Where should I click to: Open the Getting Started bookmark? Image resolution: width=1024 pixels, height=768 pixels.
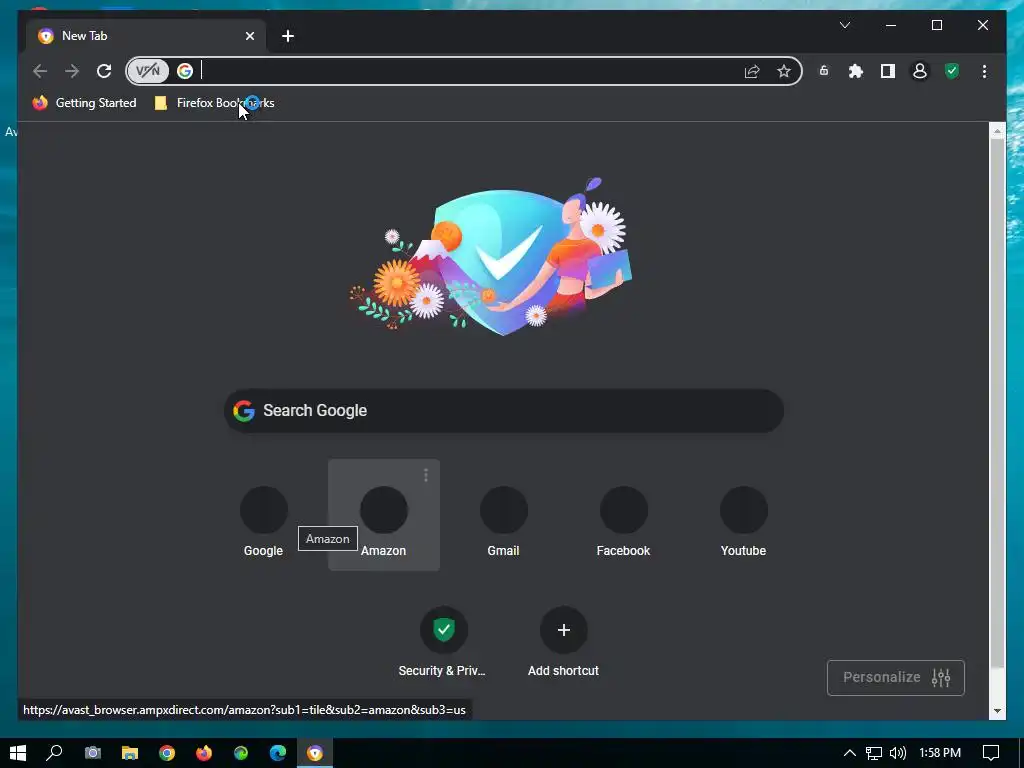(84, 103)
